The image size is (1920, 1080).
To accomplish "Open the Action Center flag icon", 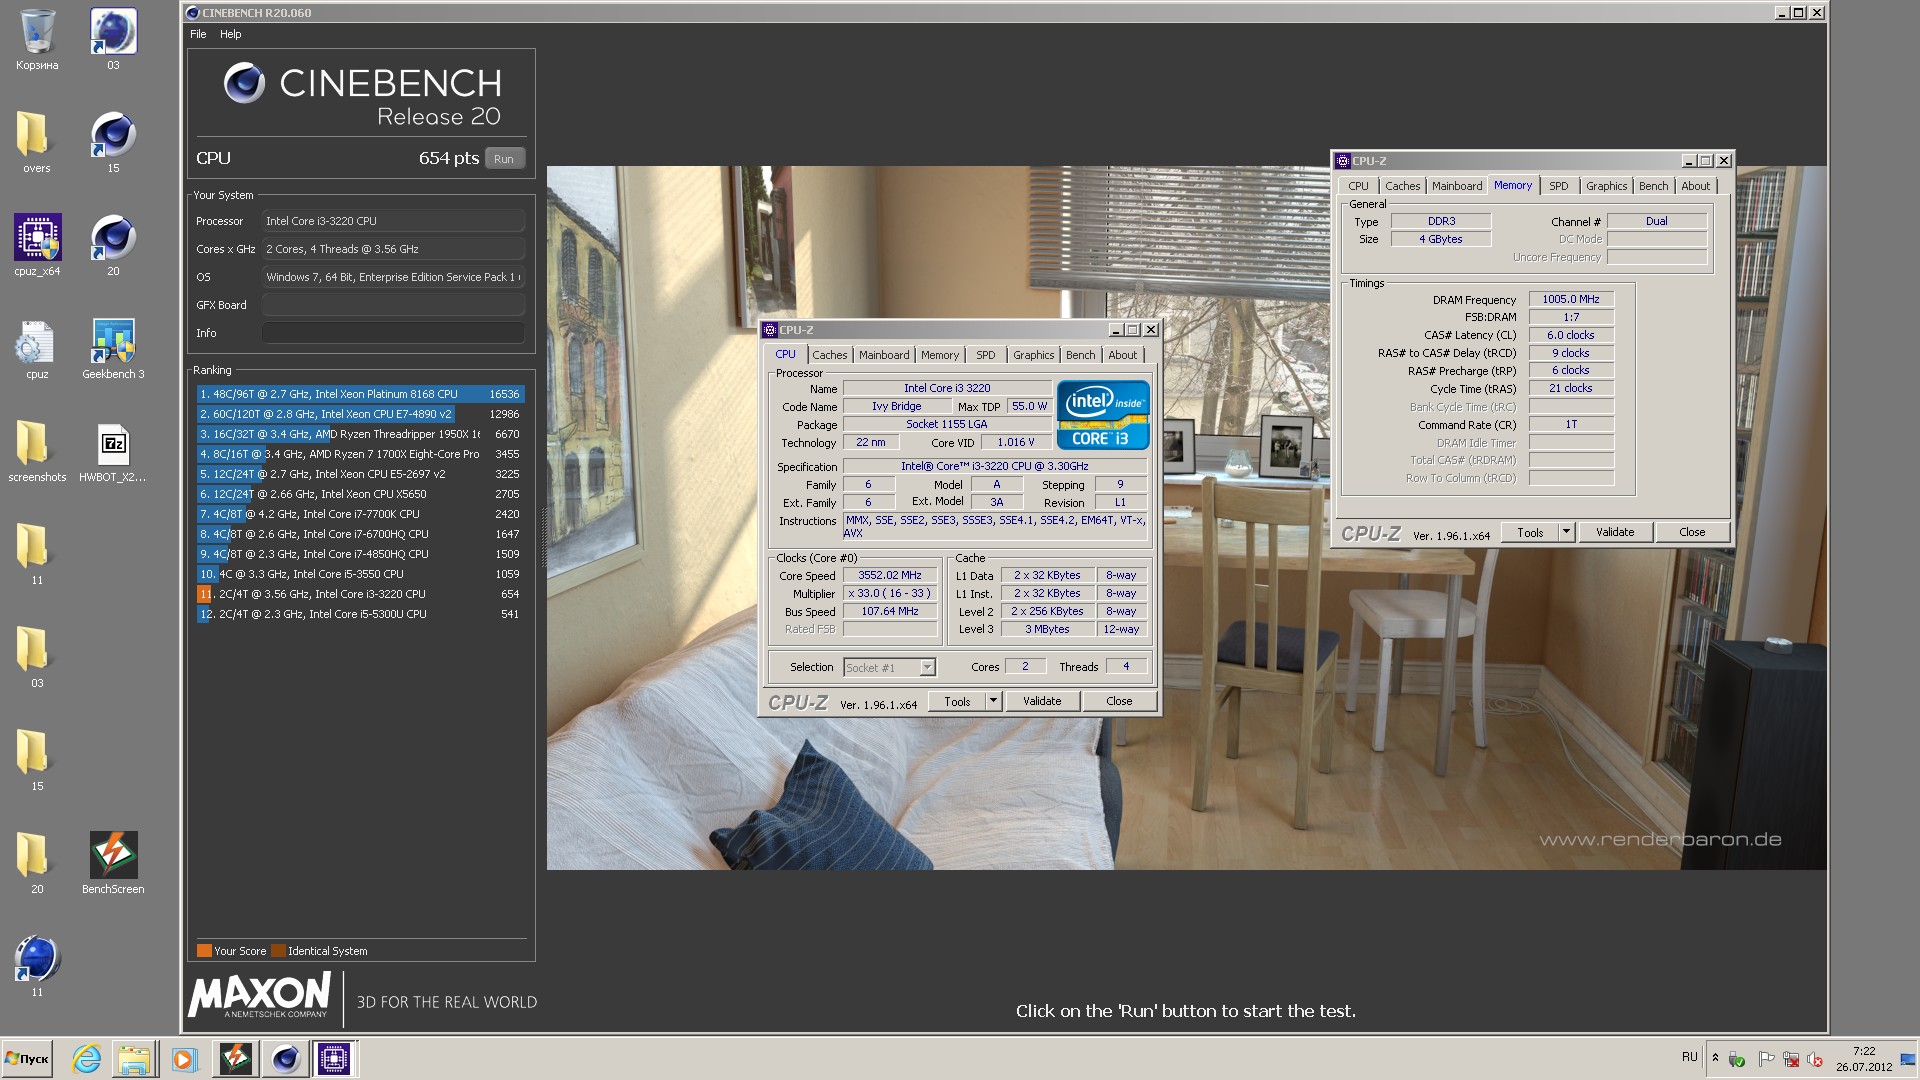I will [x=1765, y=1059].
